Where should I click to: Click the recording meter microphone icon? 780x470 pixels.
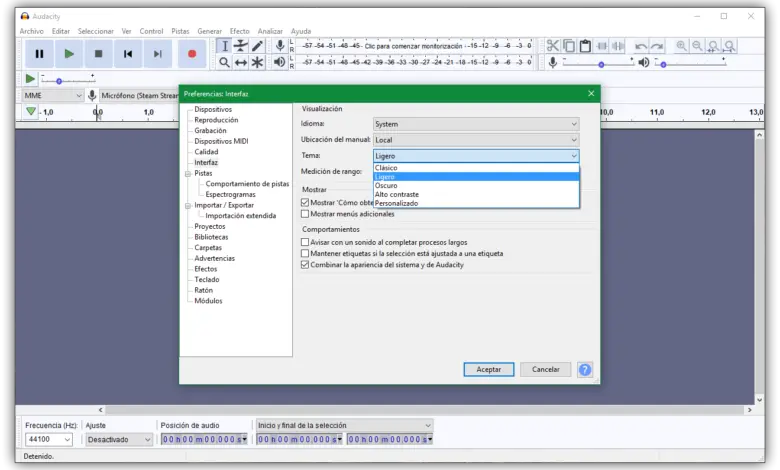(x=280, y=46)
